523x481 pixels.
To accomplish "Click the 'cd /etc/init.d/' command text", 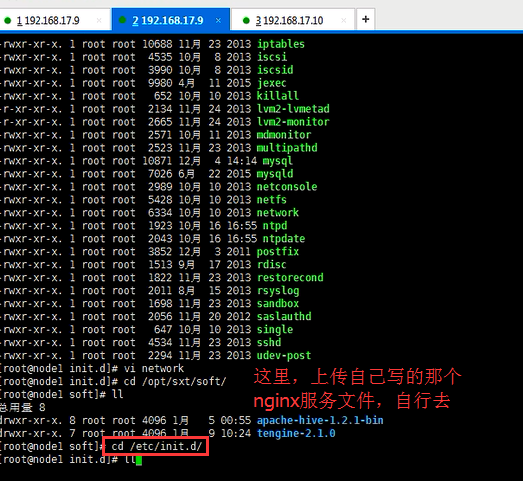I will (157, 446).
